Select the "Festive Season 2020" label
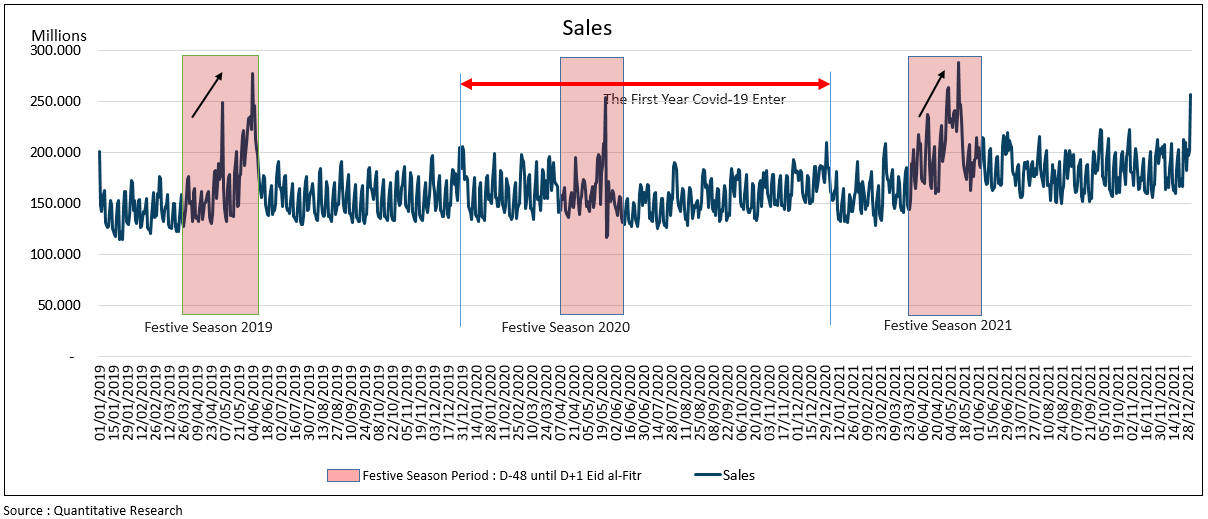 pos(566,327)
